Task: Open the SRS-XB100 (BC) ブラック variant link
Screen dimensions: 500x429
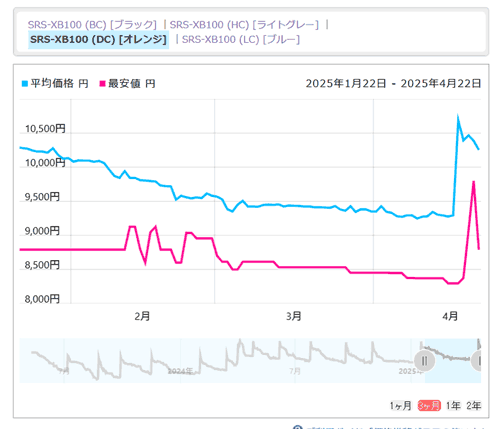Action: (92, 25)
